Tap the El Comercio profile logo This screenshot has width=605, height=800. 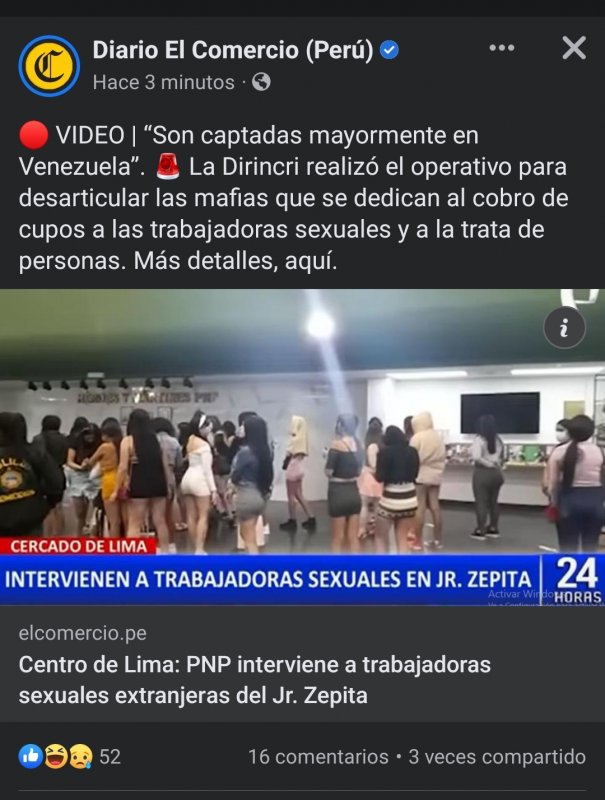coord(49,66)
